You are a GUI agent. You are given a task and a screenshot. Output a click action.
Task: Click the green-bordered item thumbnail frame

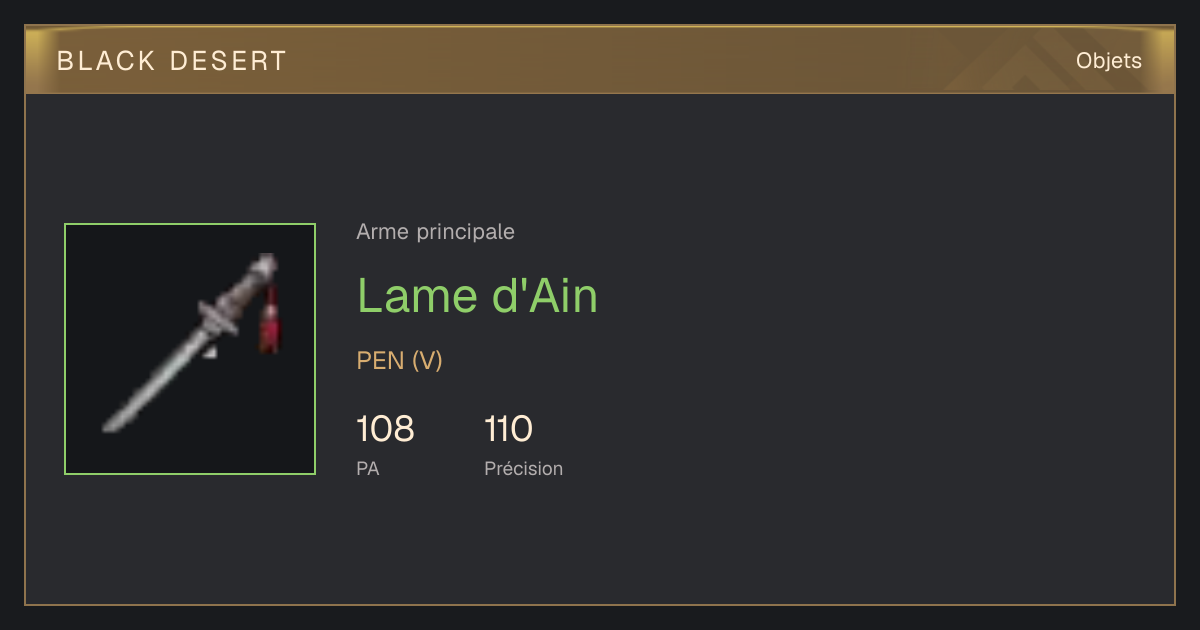pos(190,349)
